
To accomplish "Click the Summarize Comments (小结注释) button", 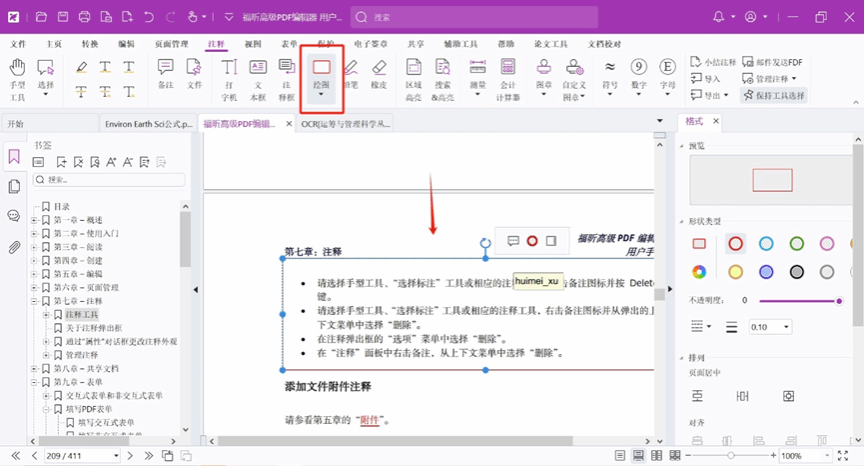I will pyautogui.click(x=770, y=62).
